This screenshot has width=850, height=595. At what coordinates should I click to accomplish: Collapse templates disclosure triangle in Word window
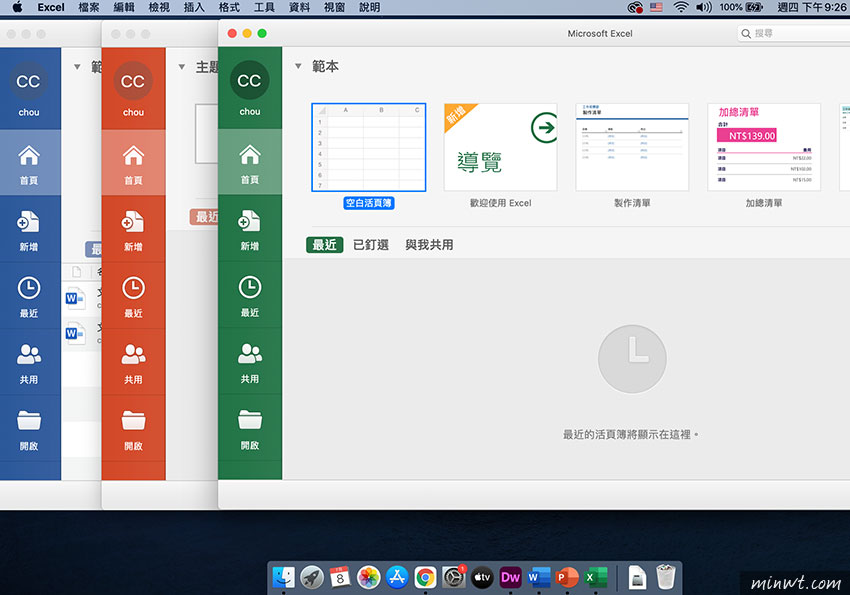click(77, 67)
